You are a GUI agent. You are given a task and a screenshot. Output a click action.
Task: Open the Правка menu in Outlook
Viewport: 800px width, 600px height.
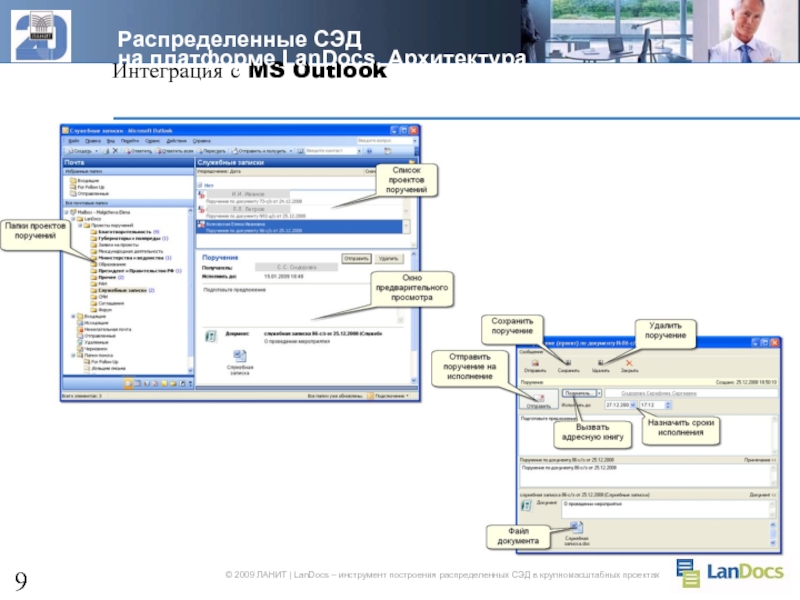(x=93, y=141)
